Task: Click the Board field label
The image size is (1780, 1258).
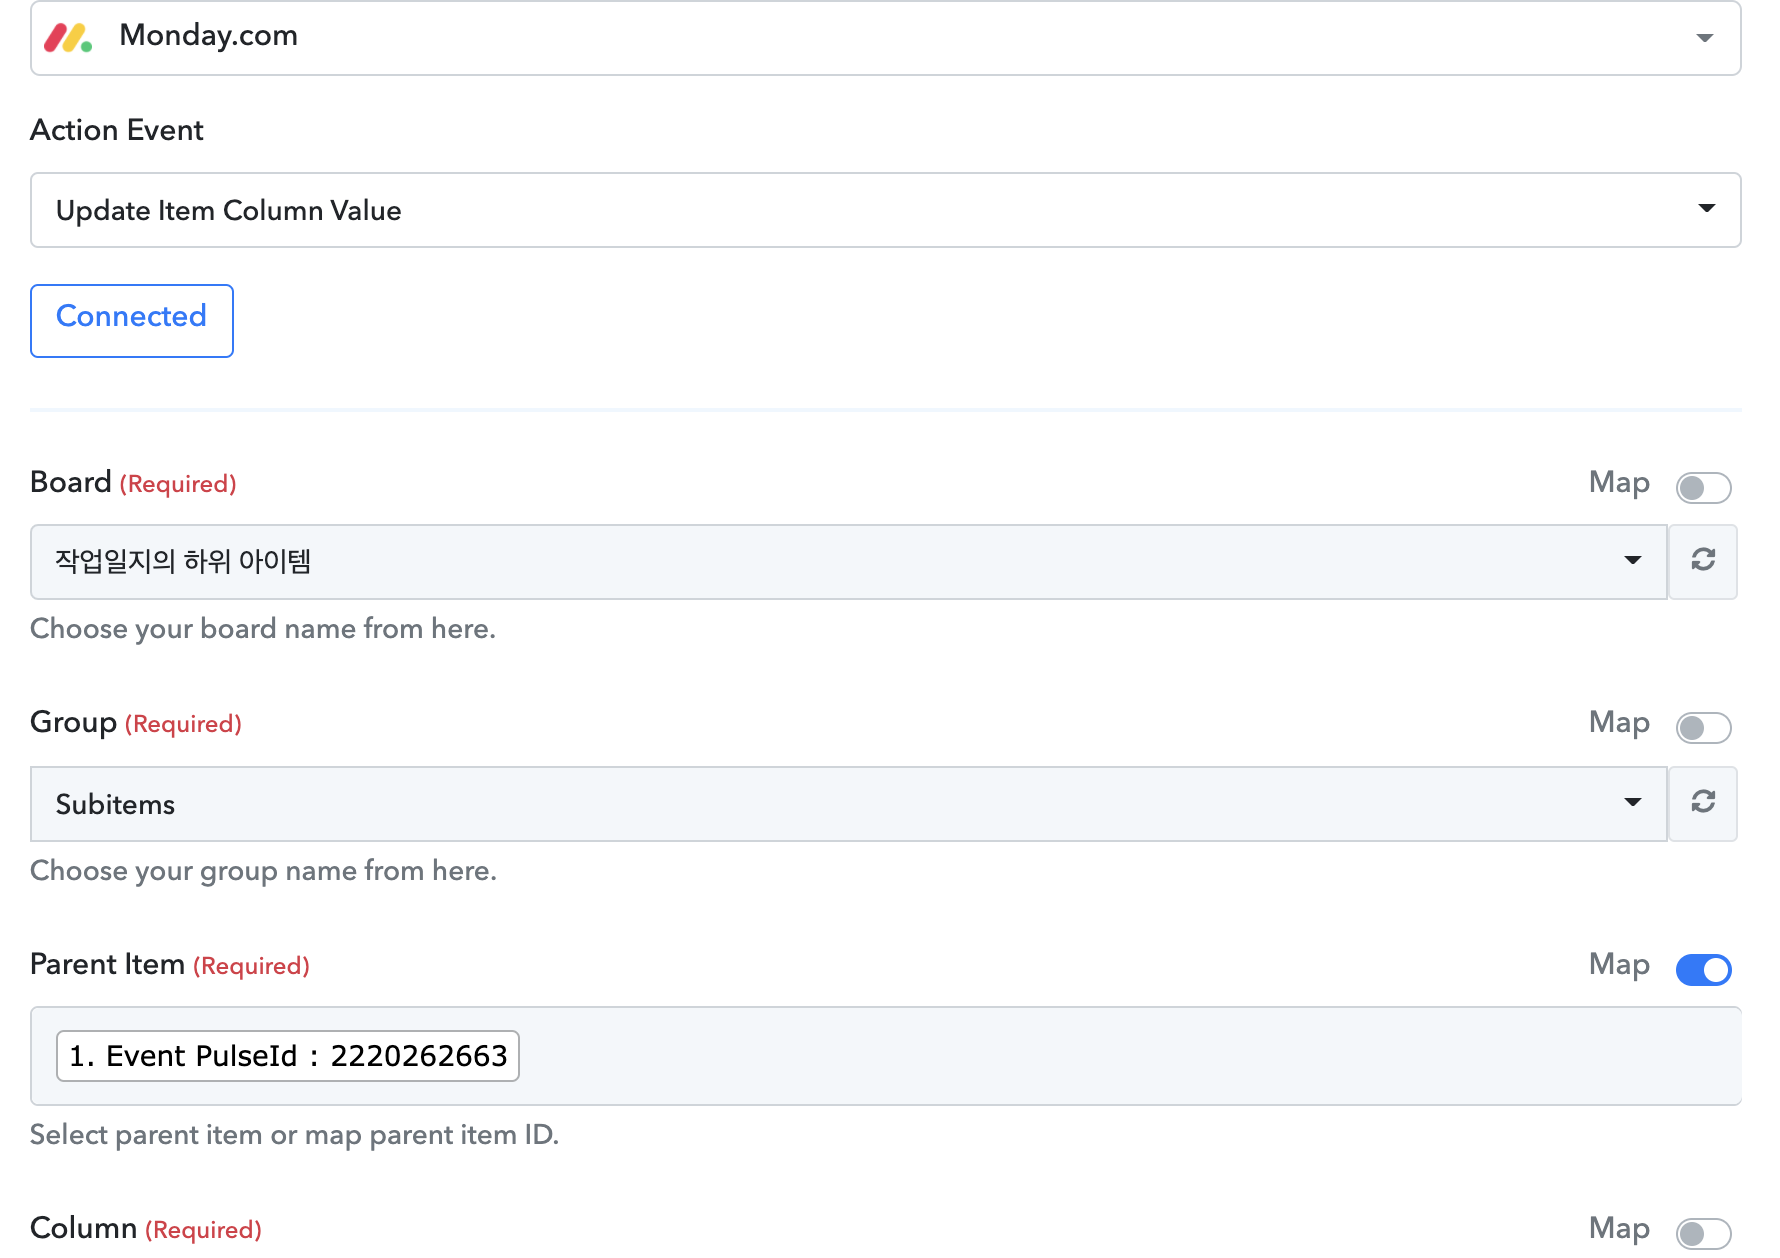Action: point(71,483)
